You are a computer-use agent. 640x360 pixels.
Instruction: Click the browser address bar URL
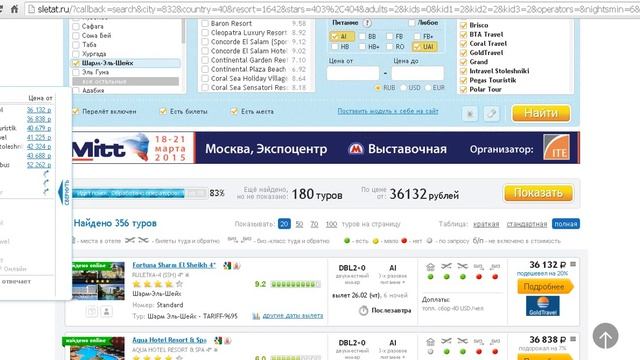[337, 9]
